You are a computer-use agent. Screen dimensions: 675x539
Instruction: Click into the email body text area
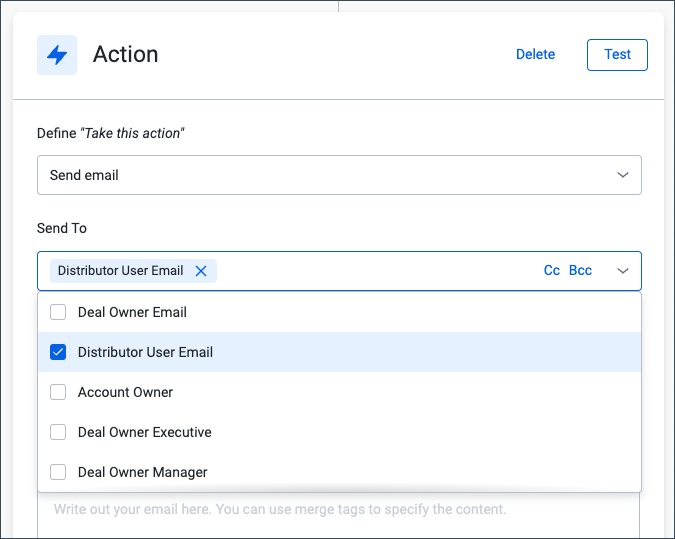point(339,515)
